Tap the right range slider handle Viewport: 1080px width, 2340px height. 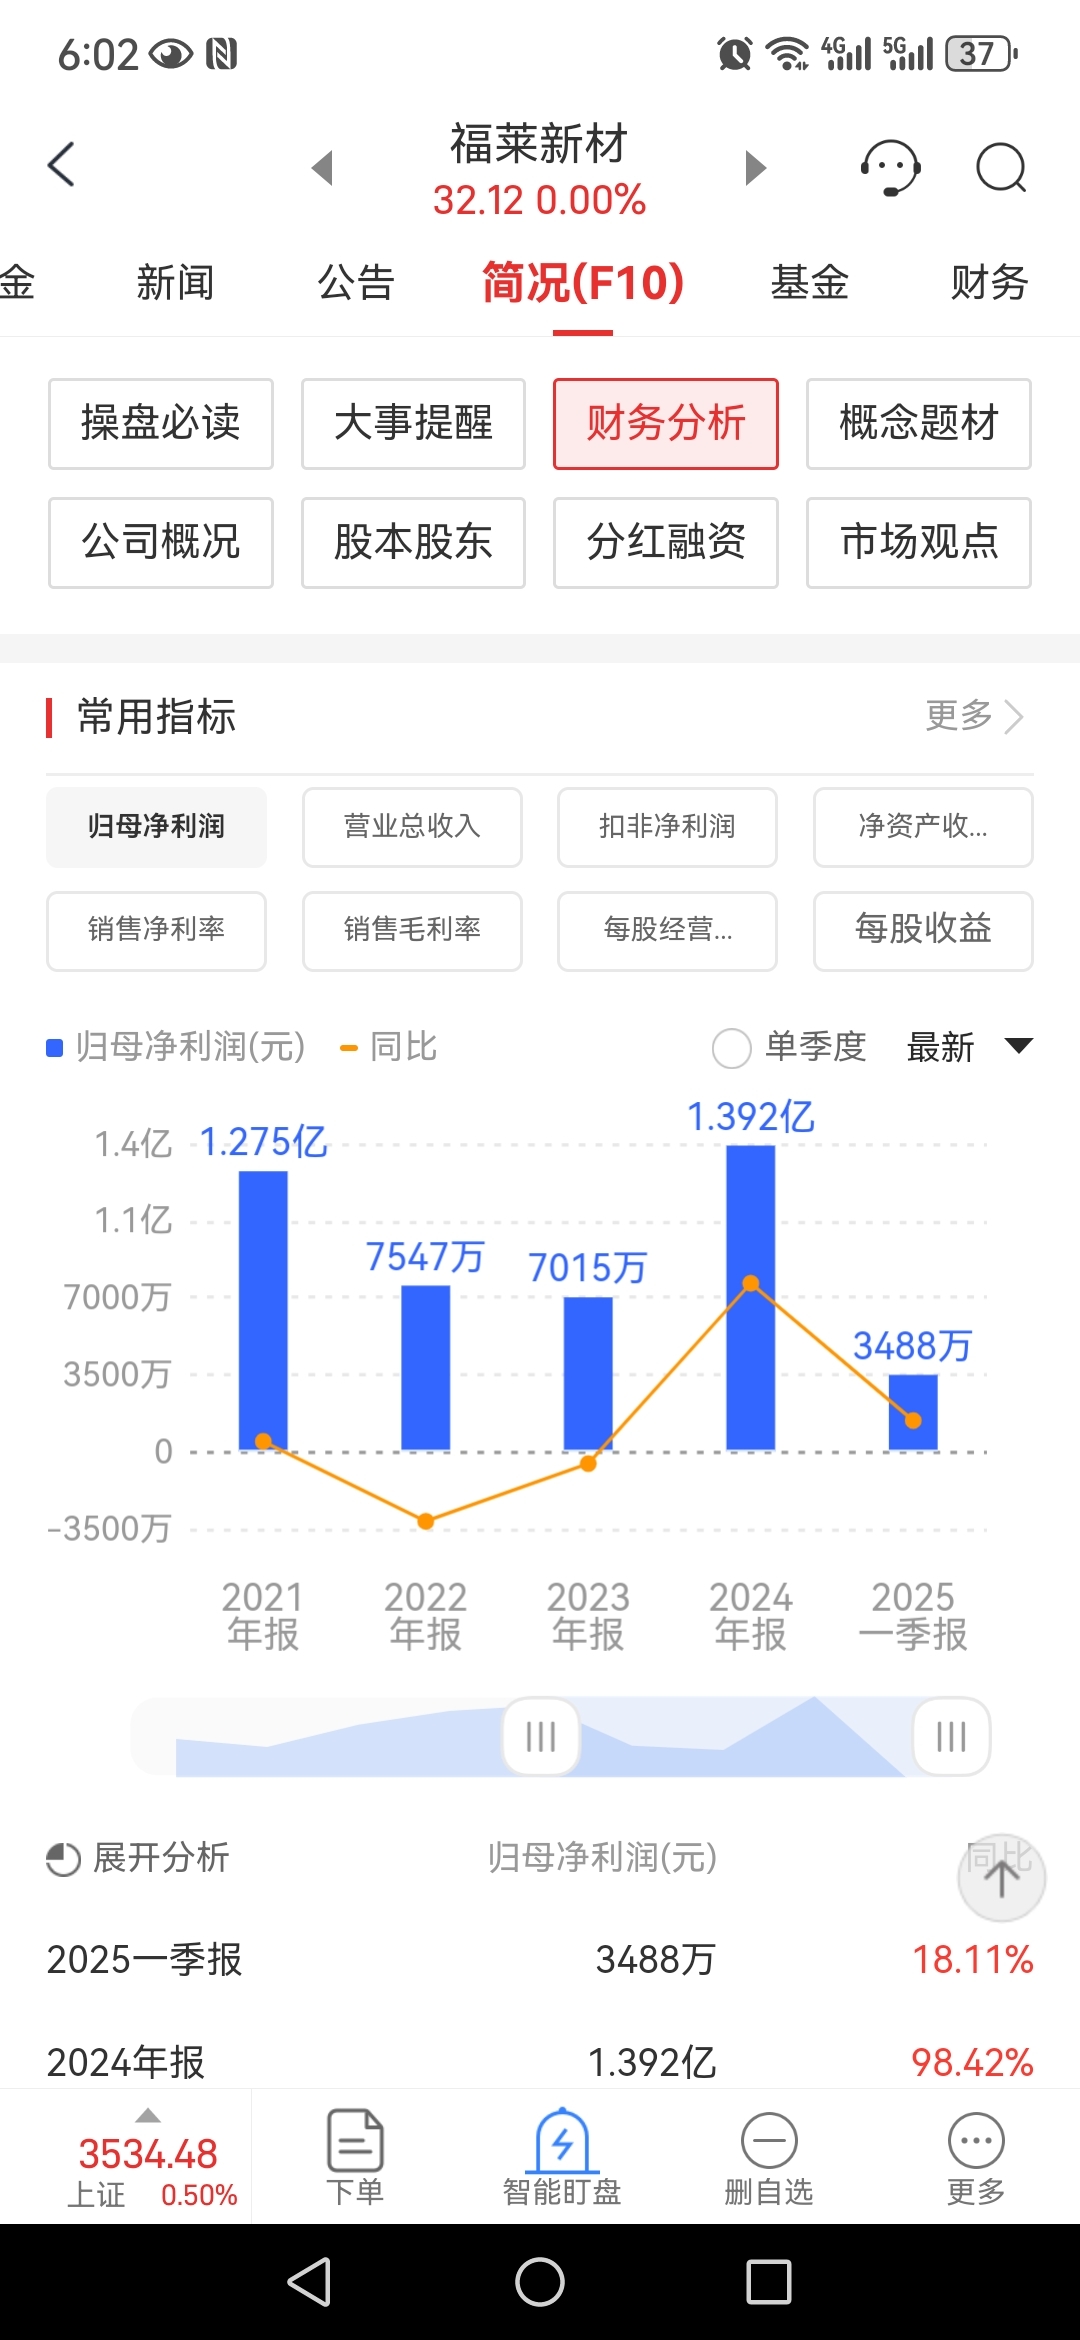tap(951, 1736)
